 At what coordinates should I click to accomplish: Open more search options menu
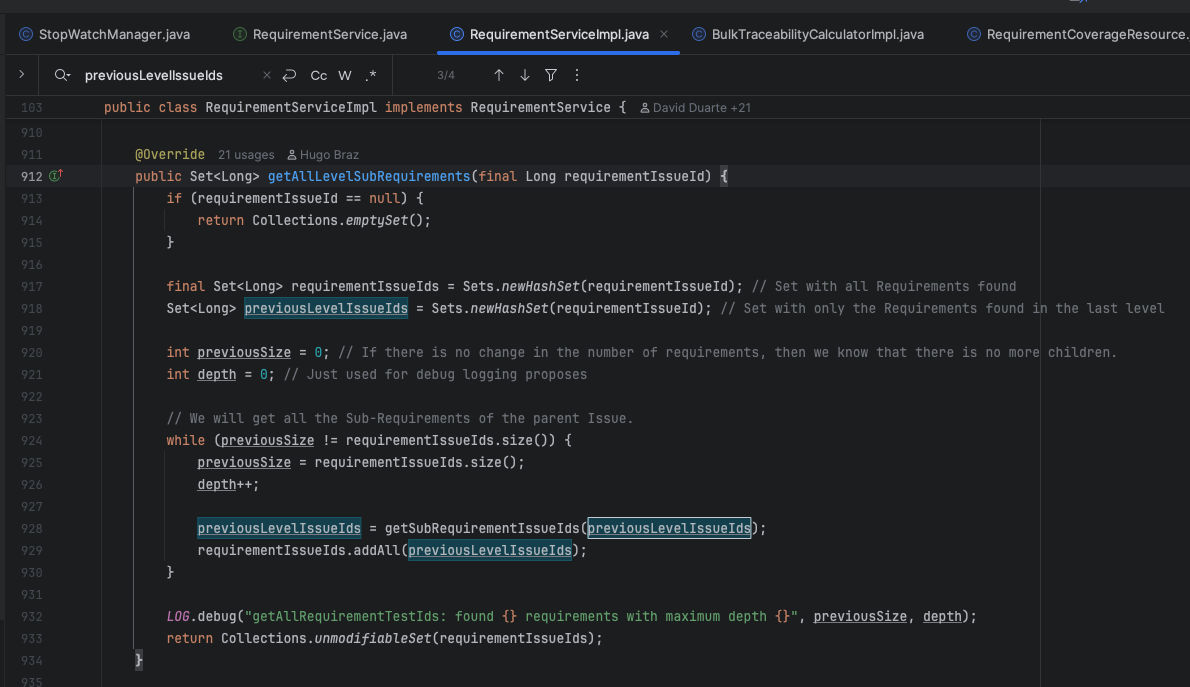tap(576, 75)
